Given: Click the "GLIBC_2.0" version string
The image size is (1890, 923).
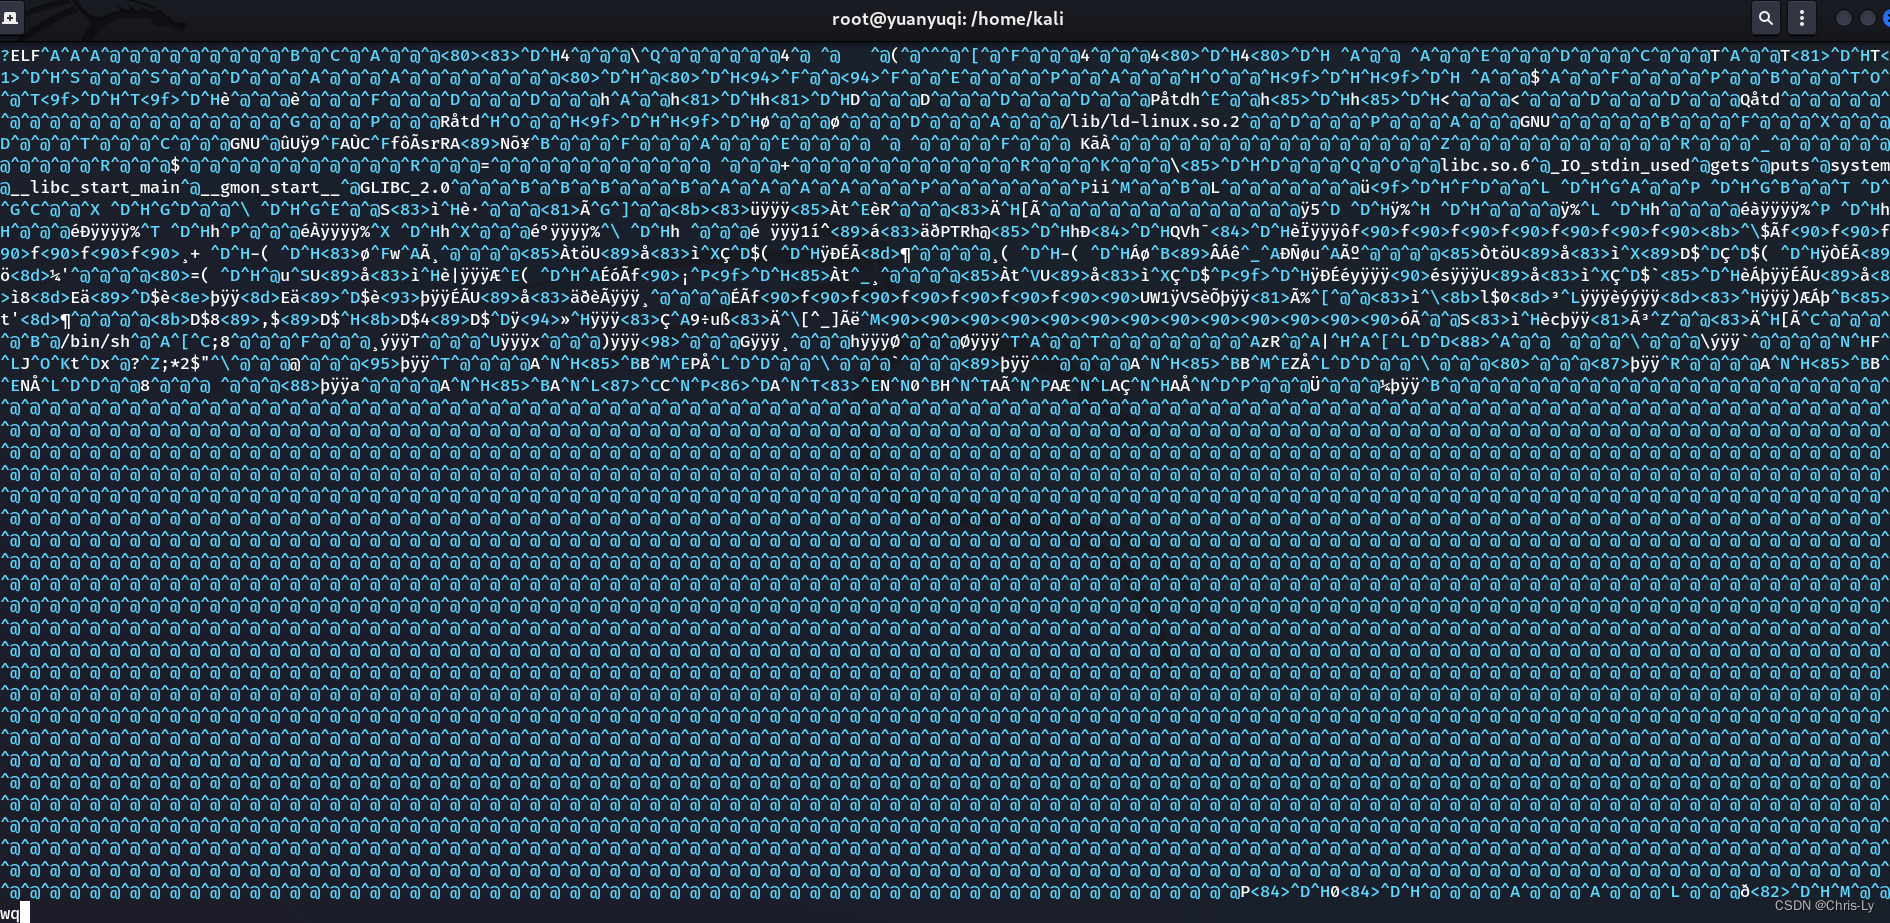Looking at the screenshot, I should coord(405,188).
